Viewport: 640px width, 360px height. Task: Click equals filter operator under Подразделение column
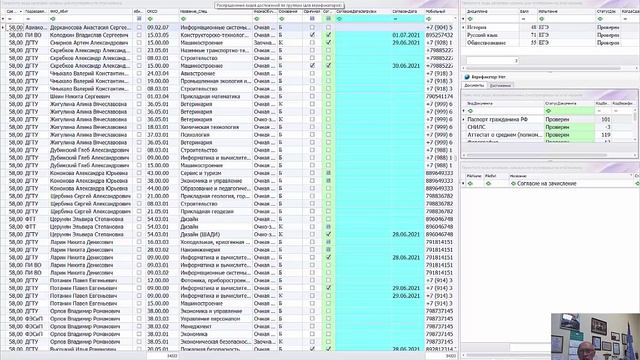click(28, 19)
